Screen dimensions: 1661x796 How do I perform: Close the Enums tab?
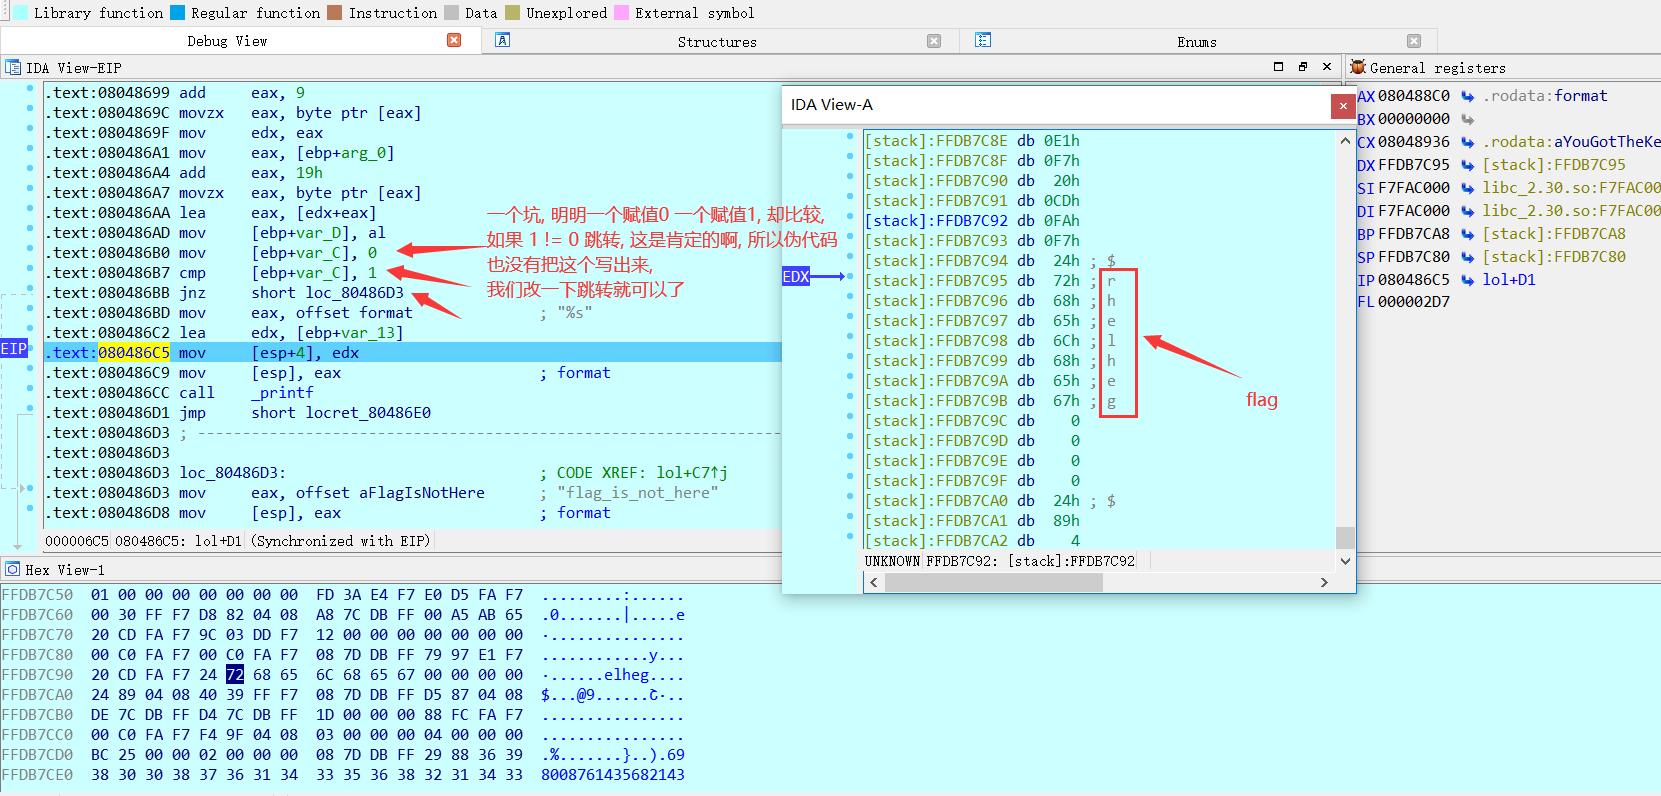coord(1414,41)
